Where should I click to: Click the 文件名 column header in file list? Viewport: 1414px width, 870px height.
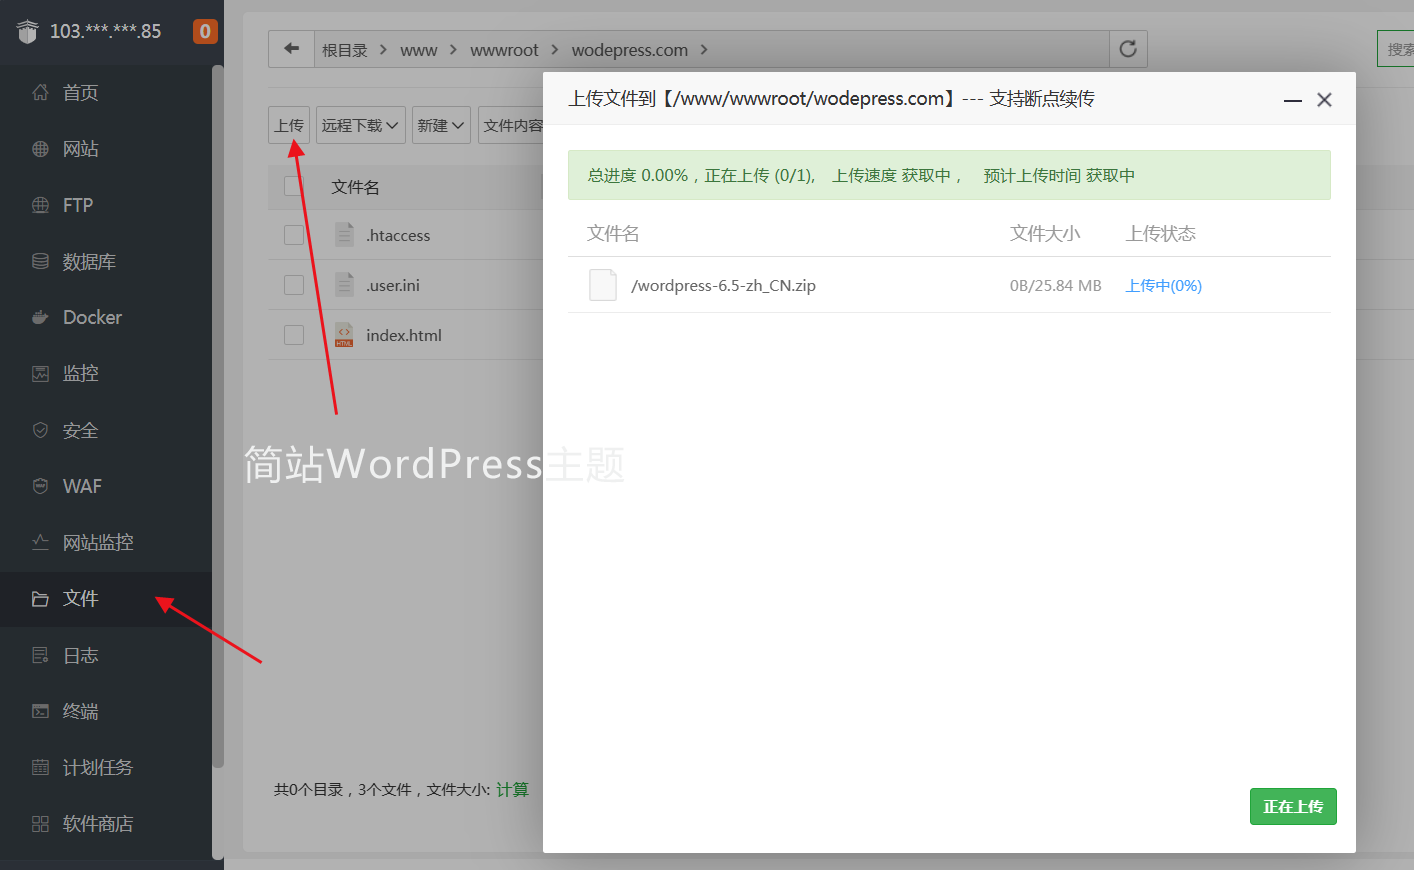pos(355,187)
